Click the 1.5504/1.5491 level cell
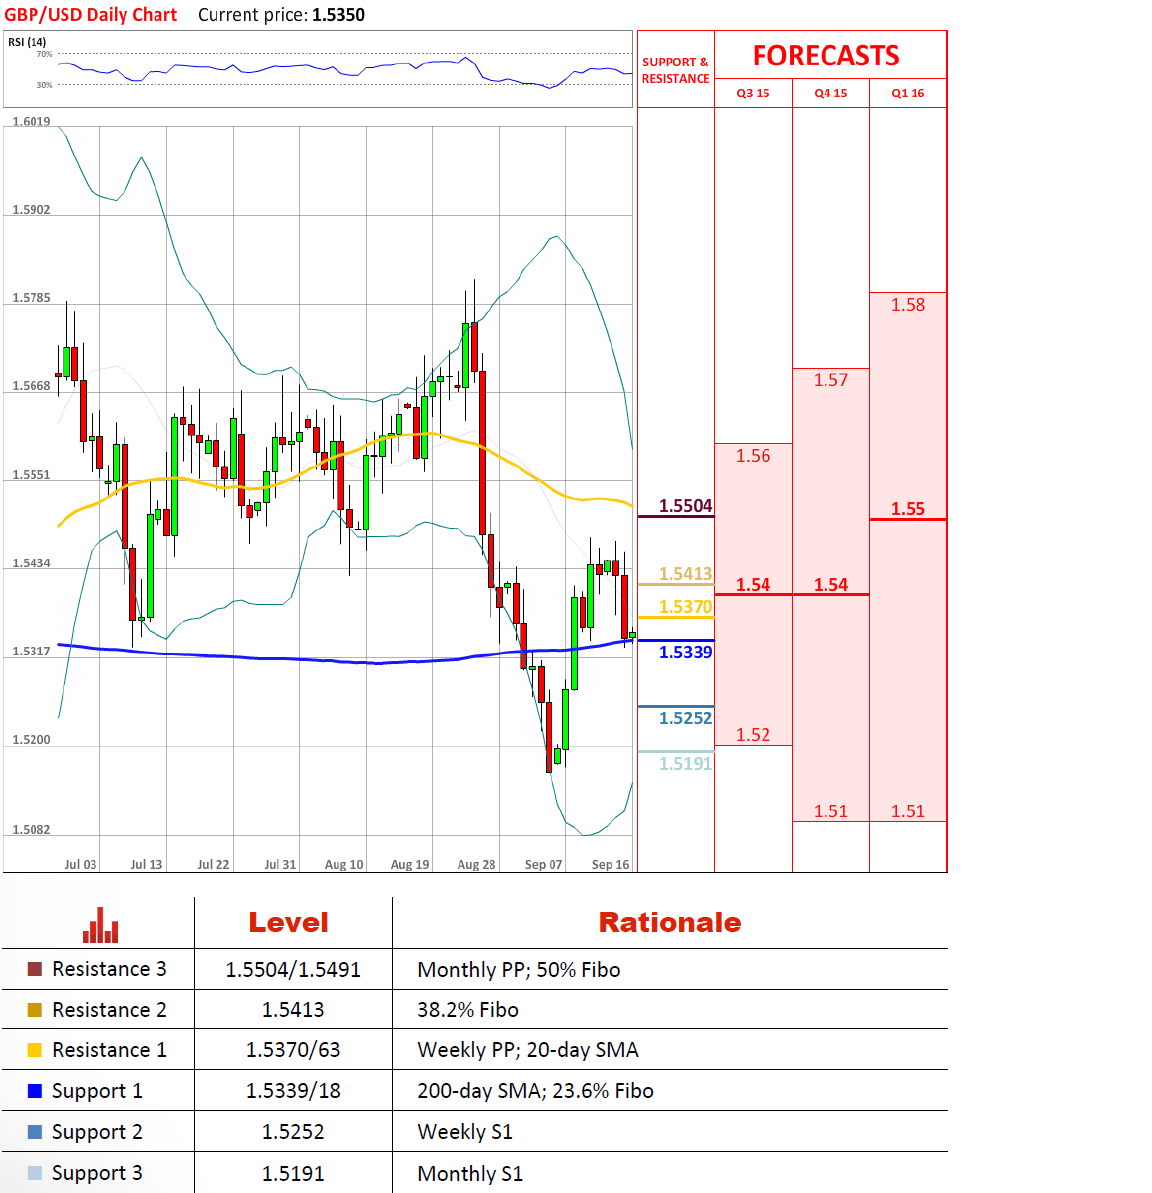 coord(293,970)
